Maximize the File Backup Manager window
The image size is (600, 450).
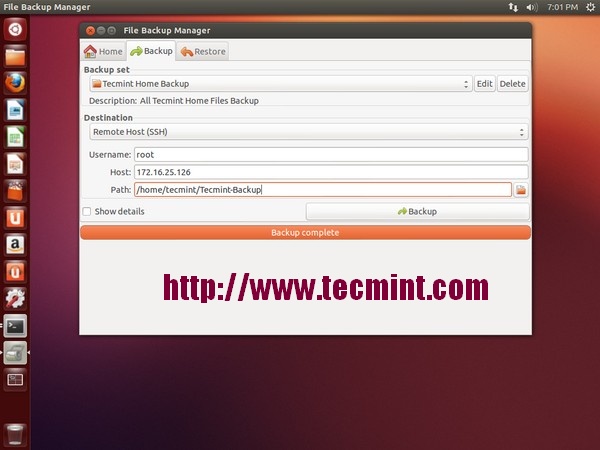(x=111, y=31)
